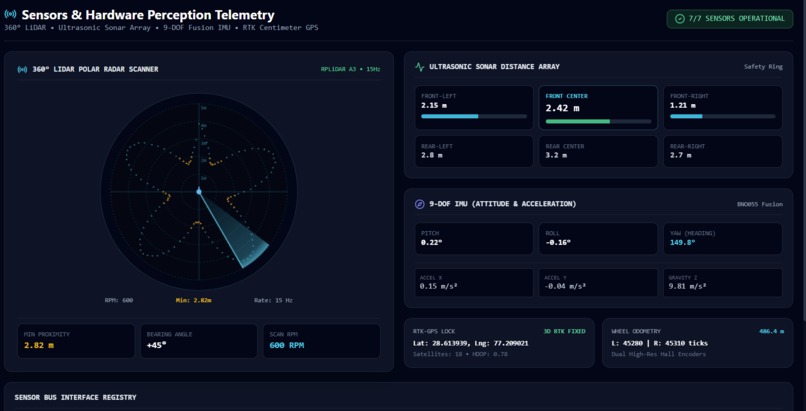
Task: Click the Rate: 15 Hz caption
Action: click(x=273, y=301)
